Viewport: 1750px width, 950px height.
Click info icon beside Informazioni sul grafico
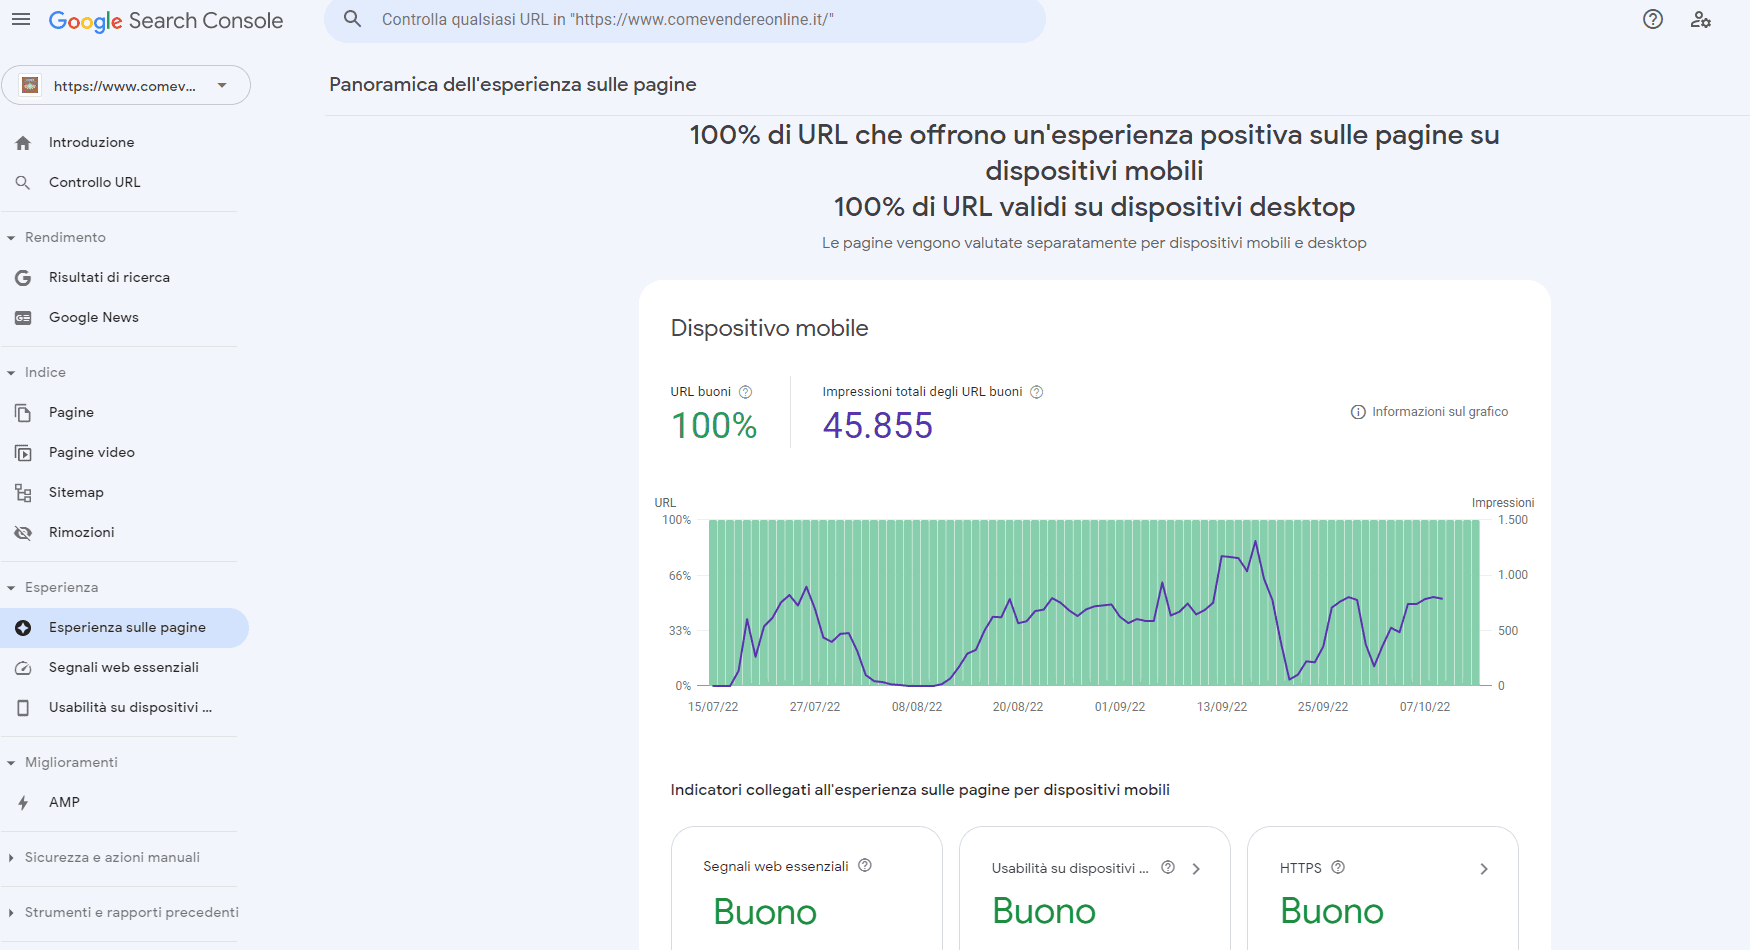1358,412
